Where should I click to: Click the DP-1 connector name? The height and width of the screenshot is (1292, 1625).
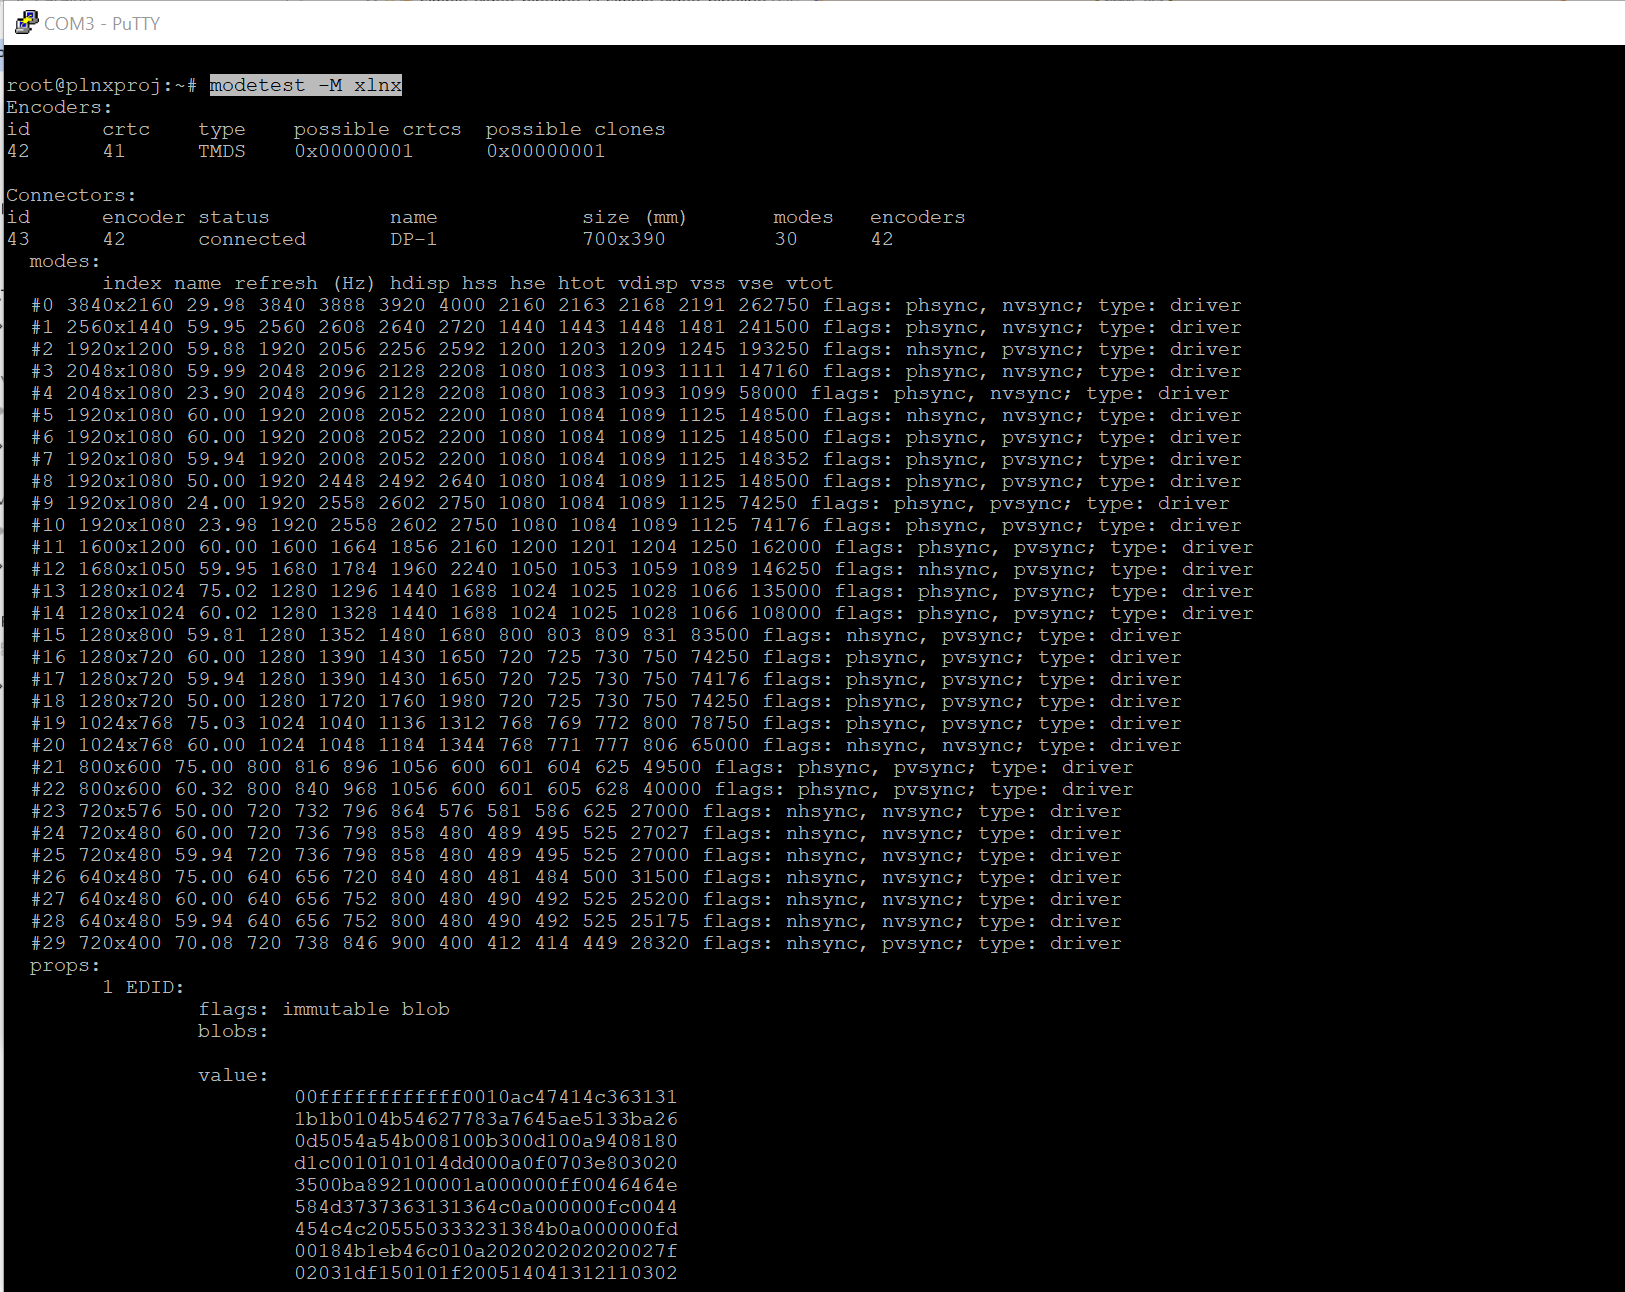[413, 239]
